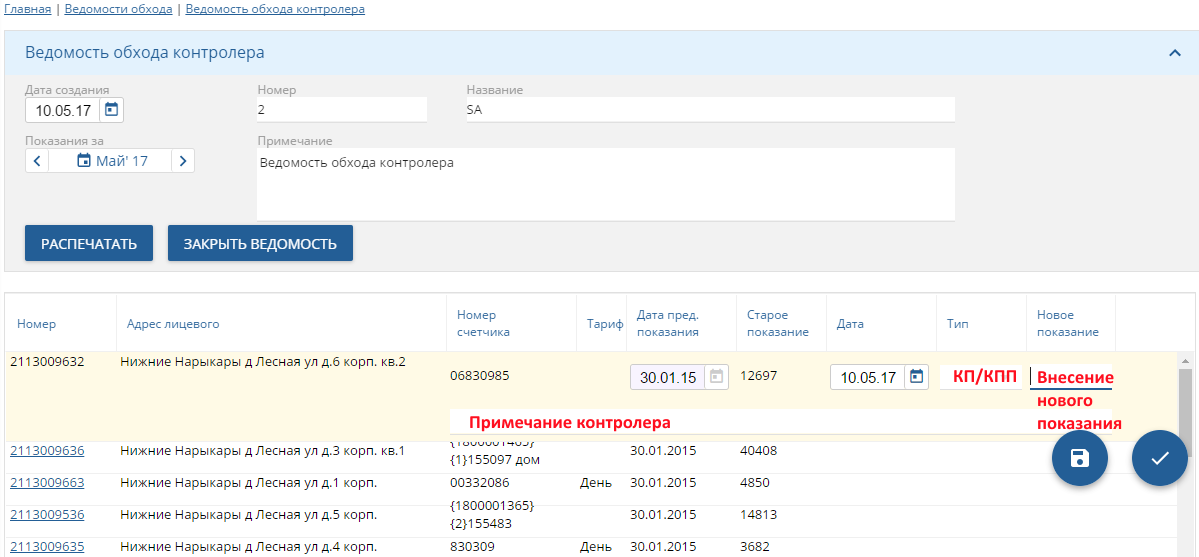Select meter number 830309
Image resolution: width=1199 pixels, height=557 pixels.
(x=473, y=547)
